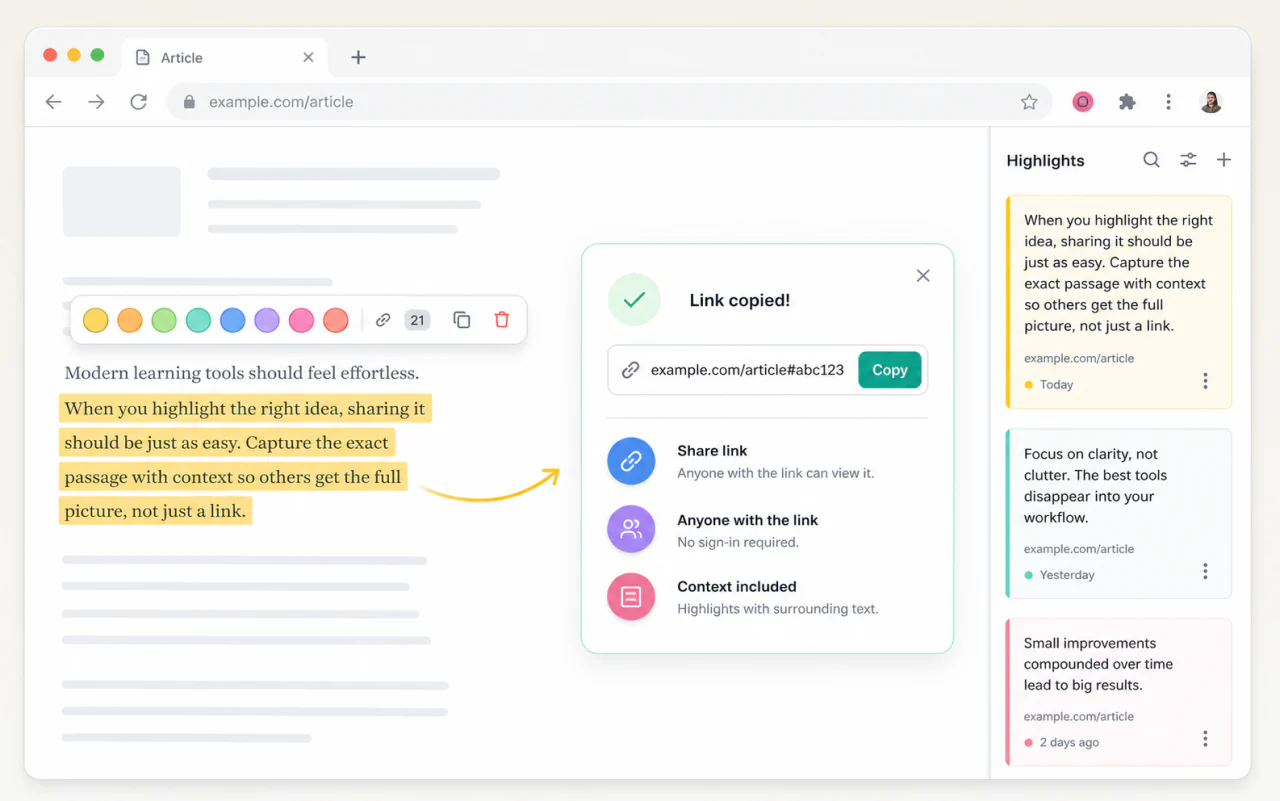Open search in the Highlights panel
Screen dimensions: 1280x801
coord(1151,160)
